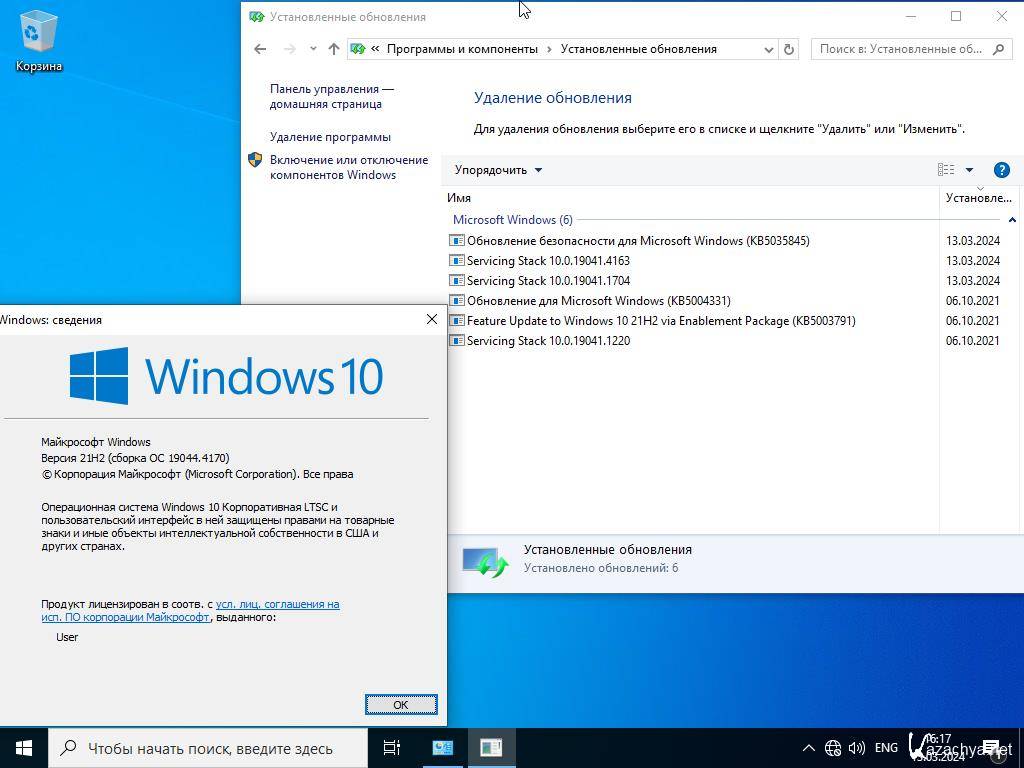The height and width of the screenshot is (768, 1024).
Task: Open the Uninstall a program link
Action: [x=330, y=137]
